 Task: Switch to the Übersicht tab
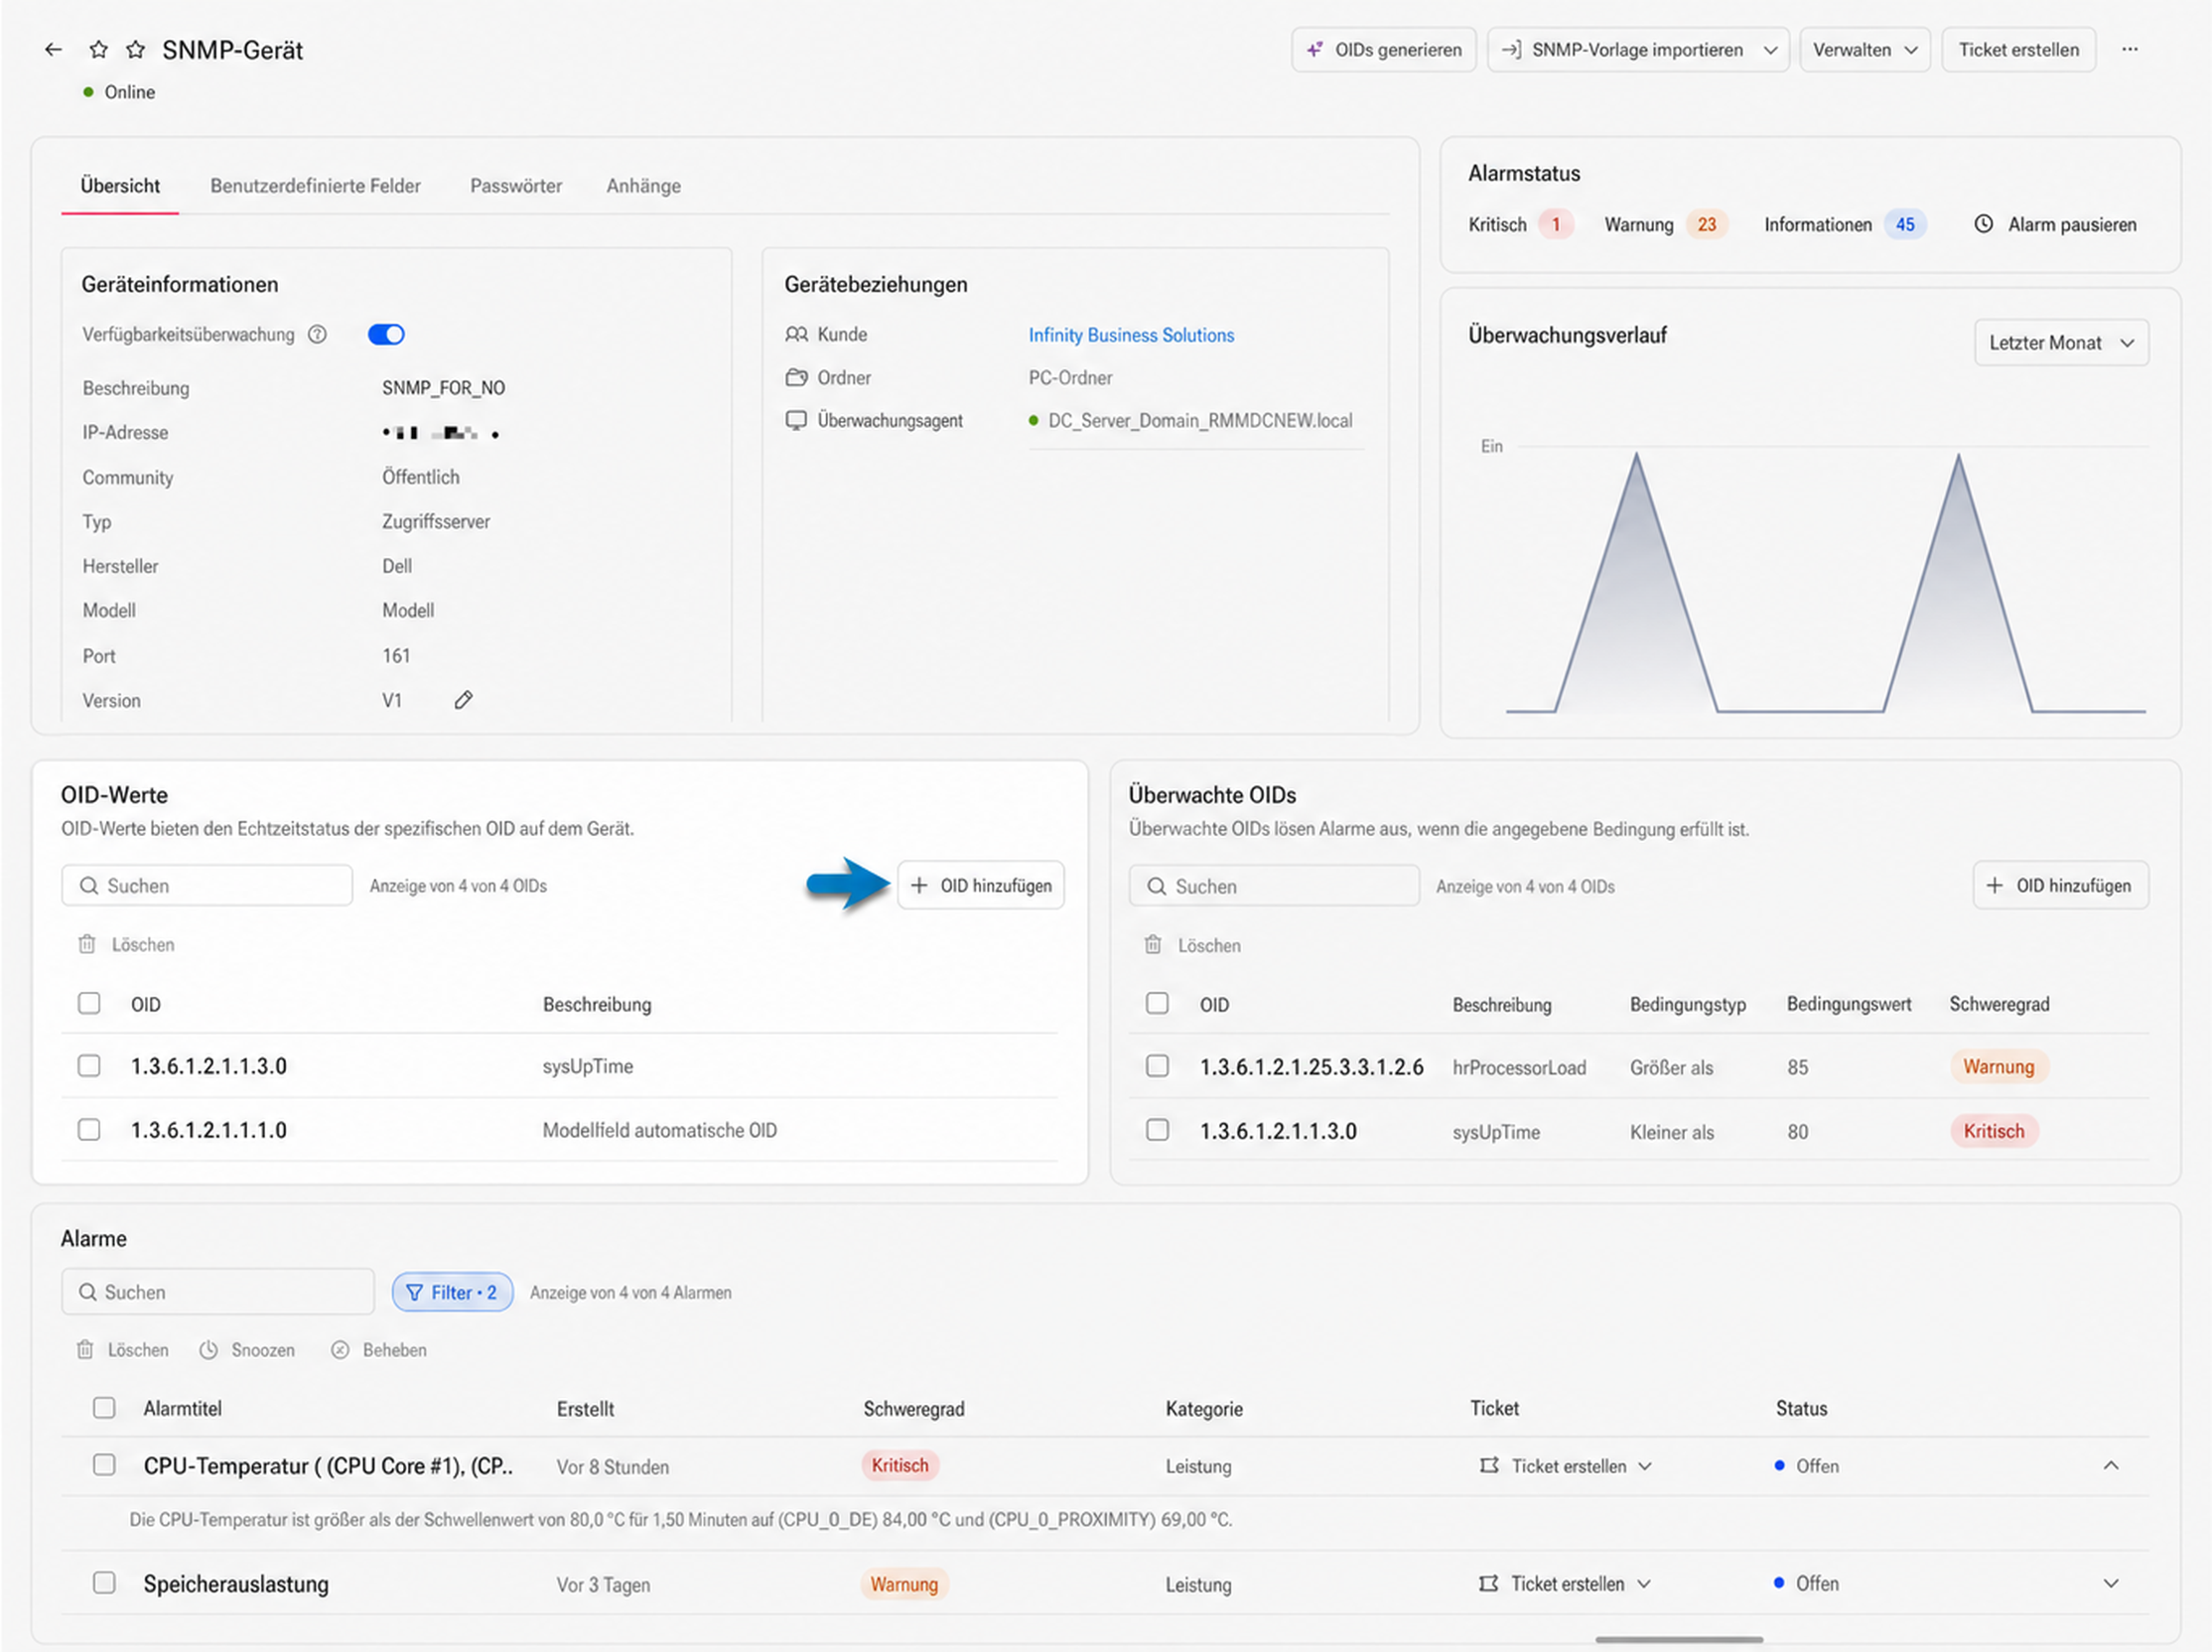click(120, 186)
